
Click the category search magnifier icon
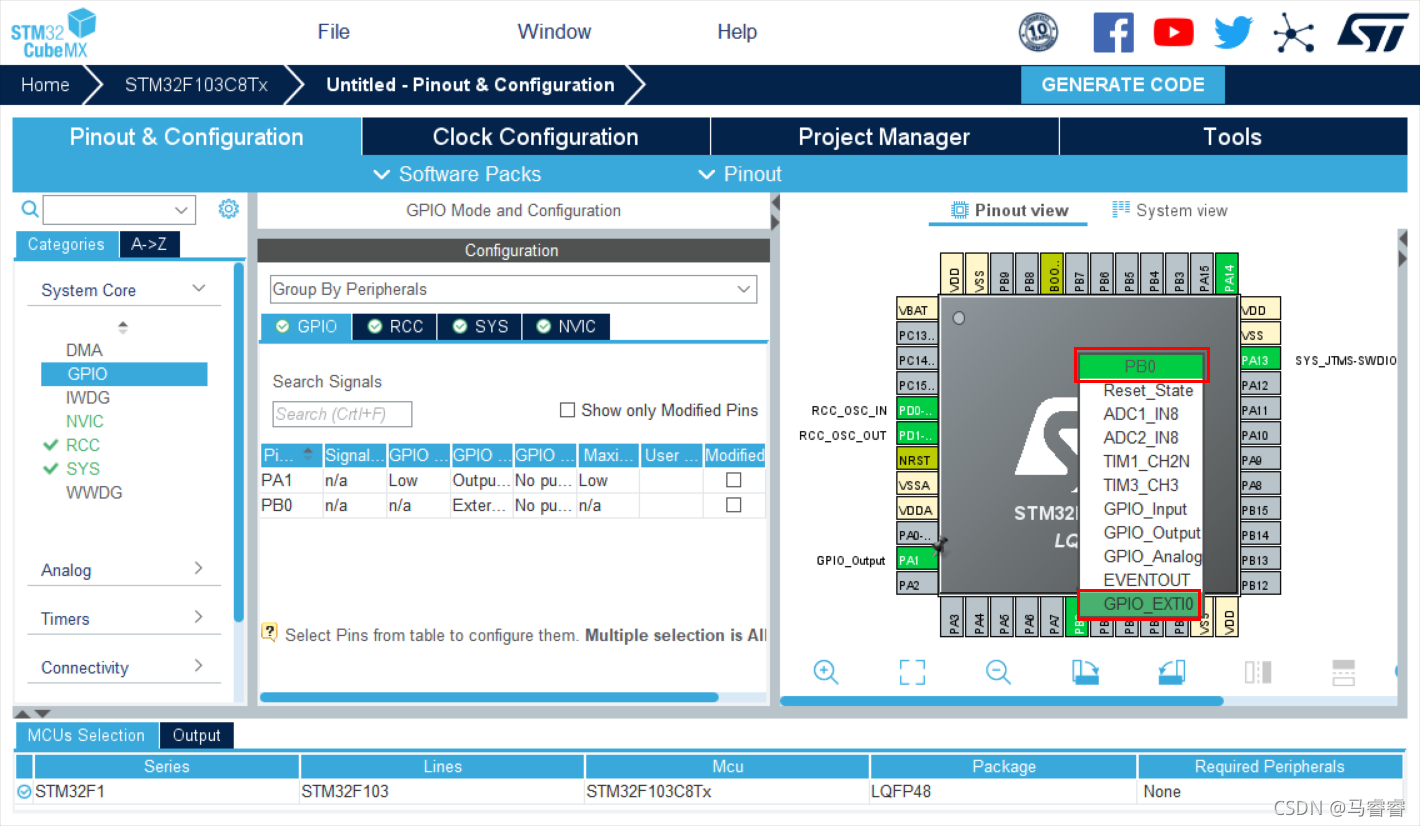30,209
